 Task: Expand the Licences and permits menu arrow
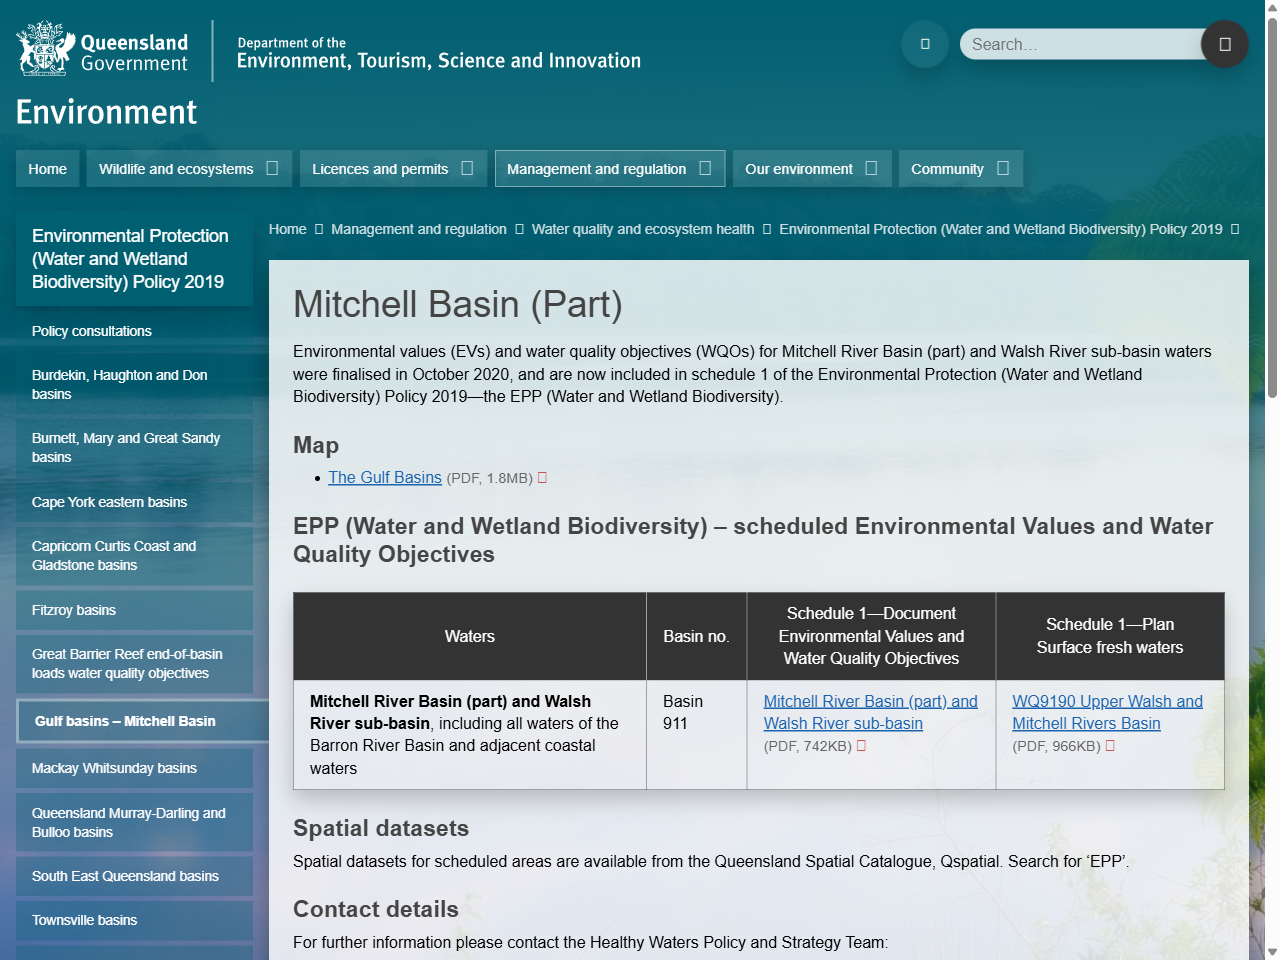[x=467, y=169]
